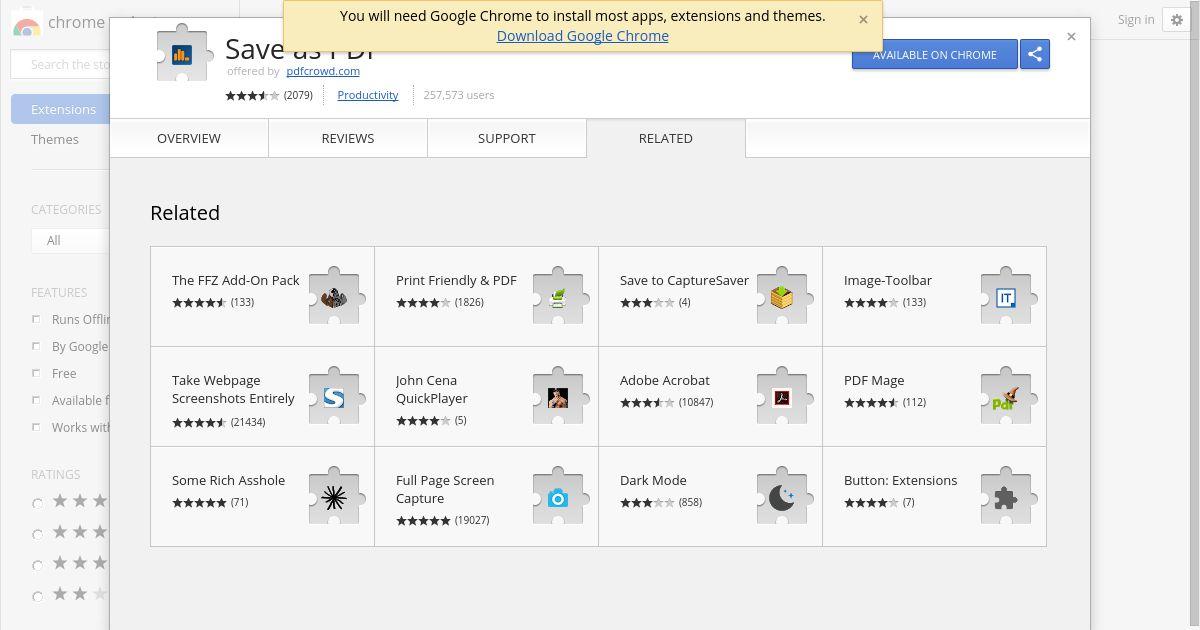The height and width of the screenshot is (630, 1200).
Task: Click the Search the store input field
Action: tap(60, 65)
